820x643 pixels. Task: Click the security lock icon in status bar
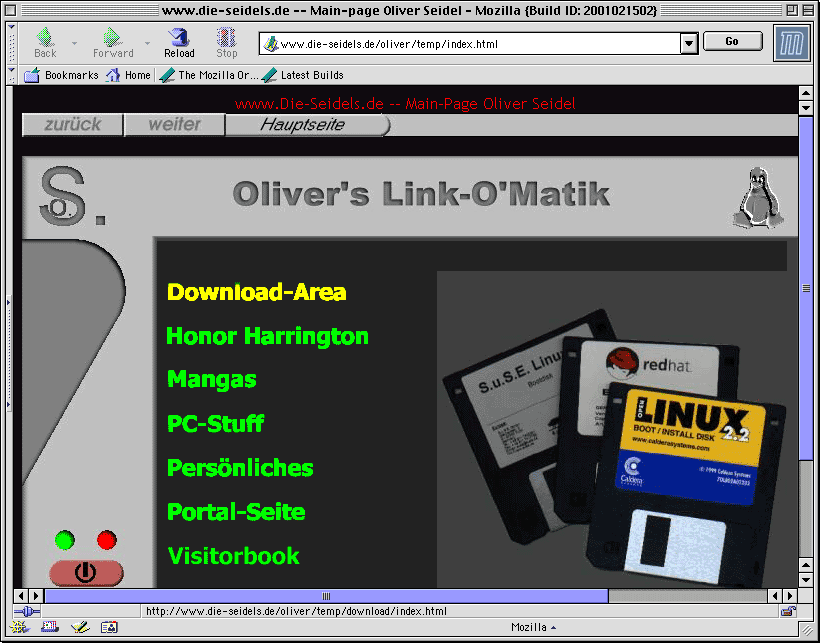pyautogui.click(x=788, y=611)
